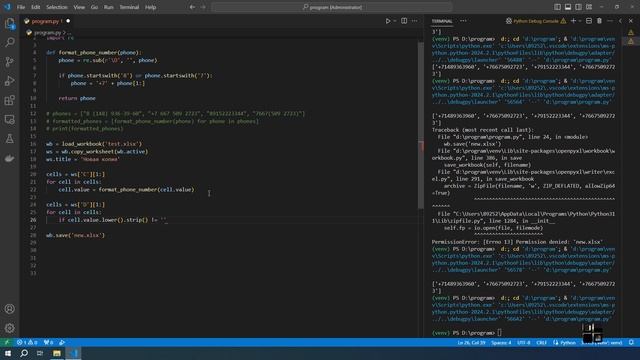Open the Extensions view

[x=9, y=100]
